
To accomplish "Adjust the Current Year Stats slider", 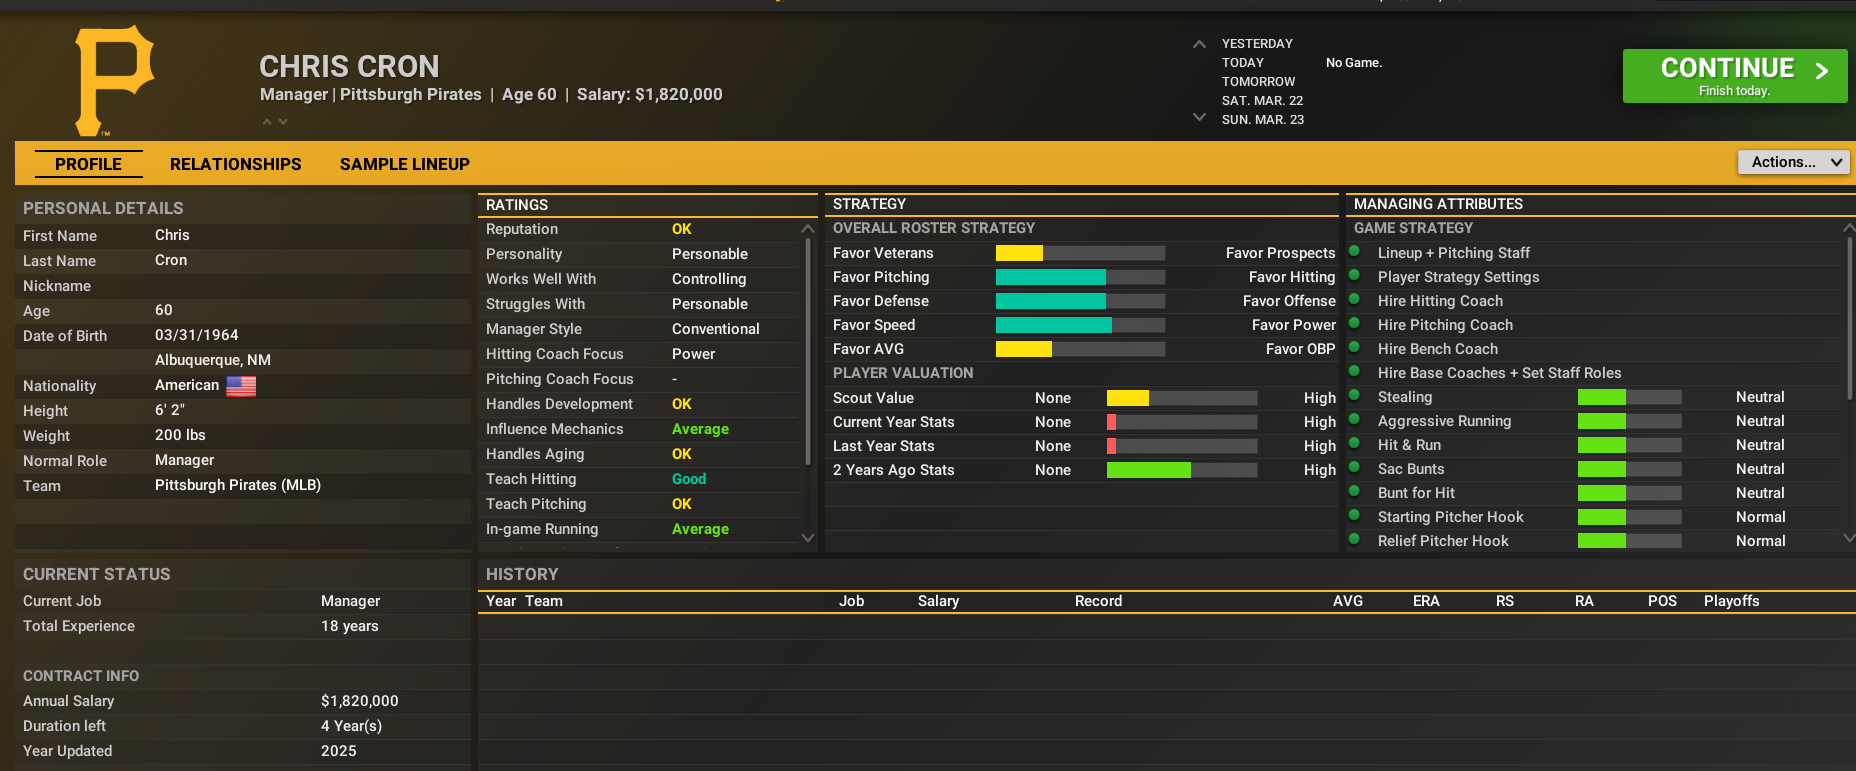I will click(x=1182, y=422).
